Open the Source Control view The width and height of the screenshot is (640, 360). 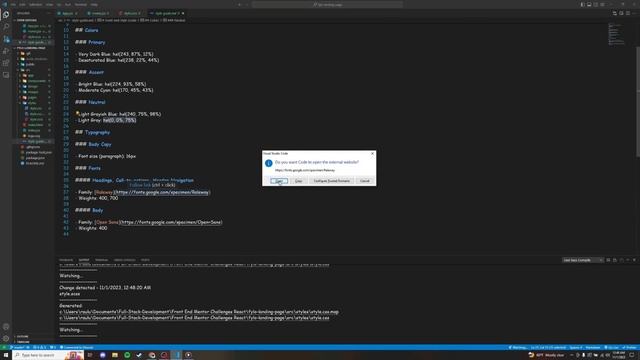click(6, 39)
